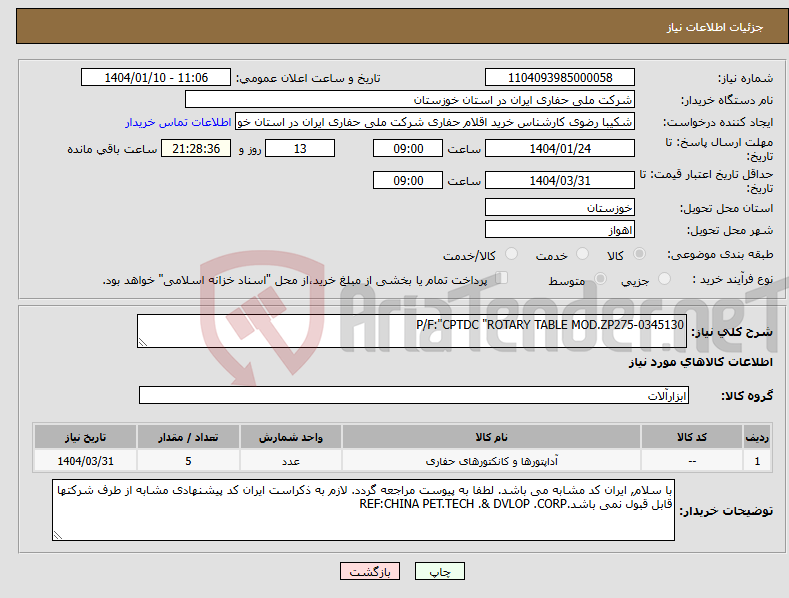Click the price validity date 1404/03/31 field
This screenshot has height=598, width=789.
coord(560,180)
